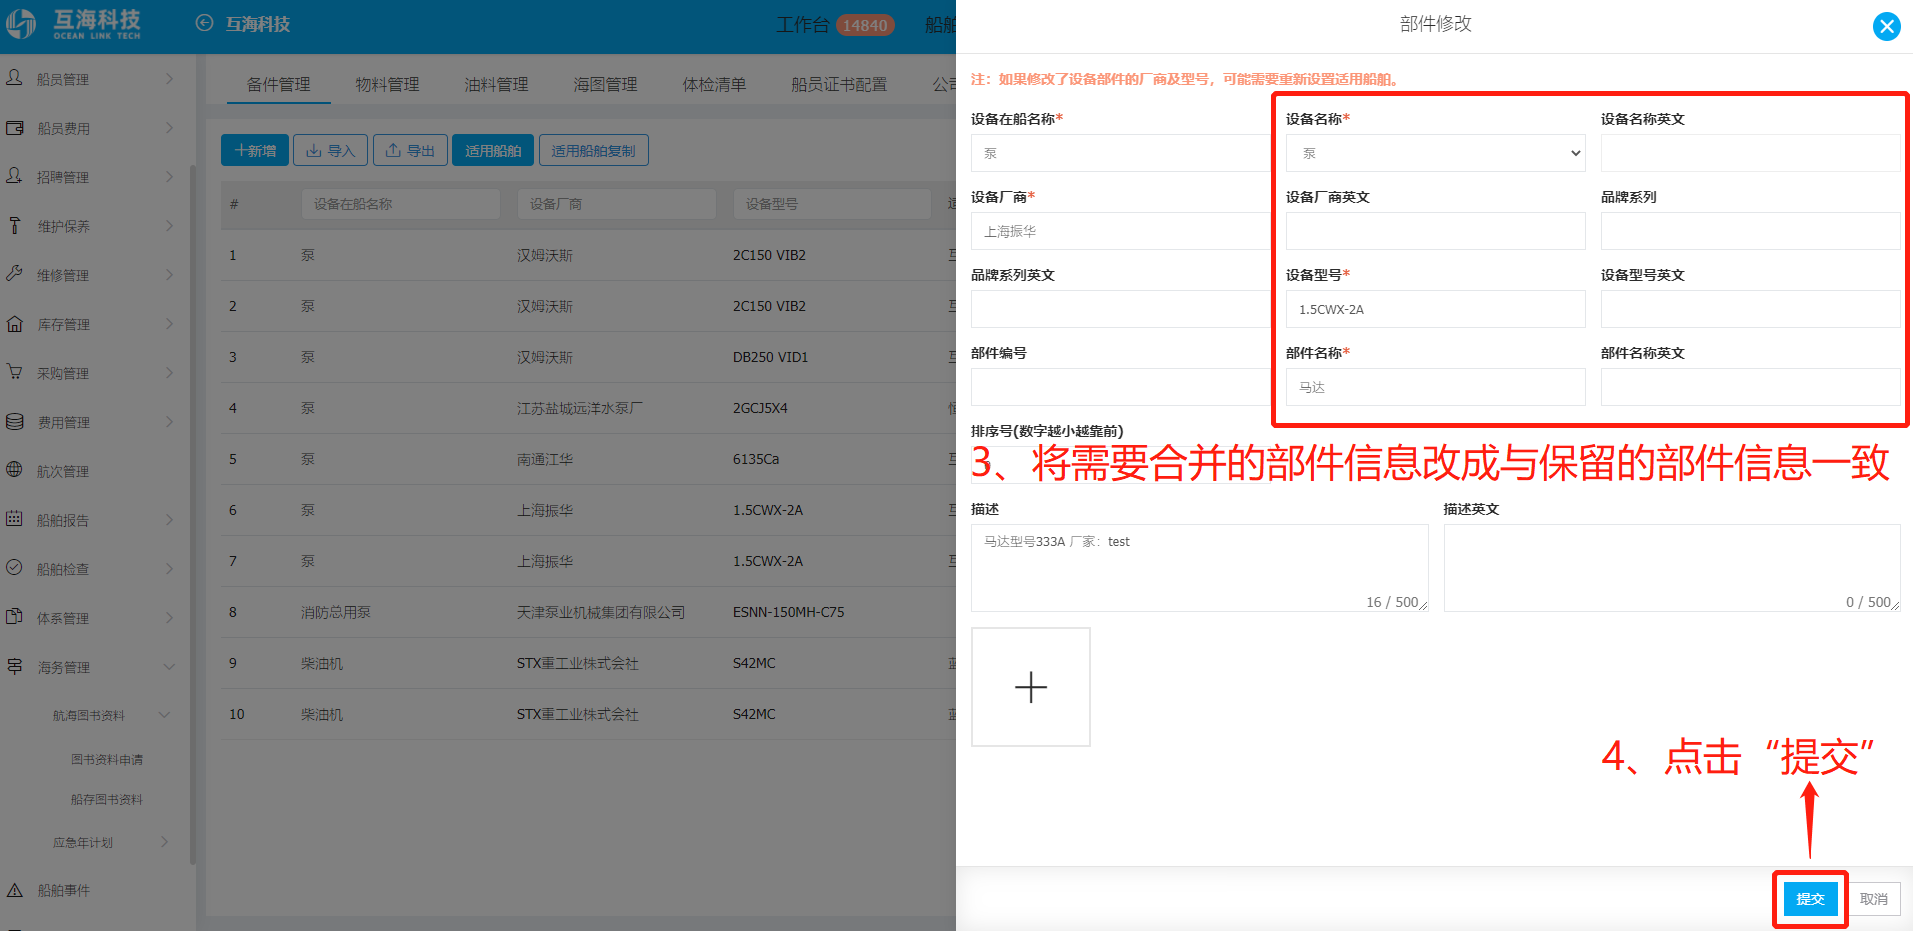1913x931 pixels.
Task: Click the 船员费用 wallet icon
Action: 15,127
